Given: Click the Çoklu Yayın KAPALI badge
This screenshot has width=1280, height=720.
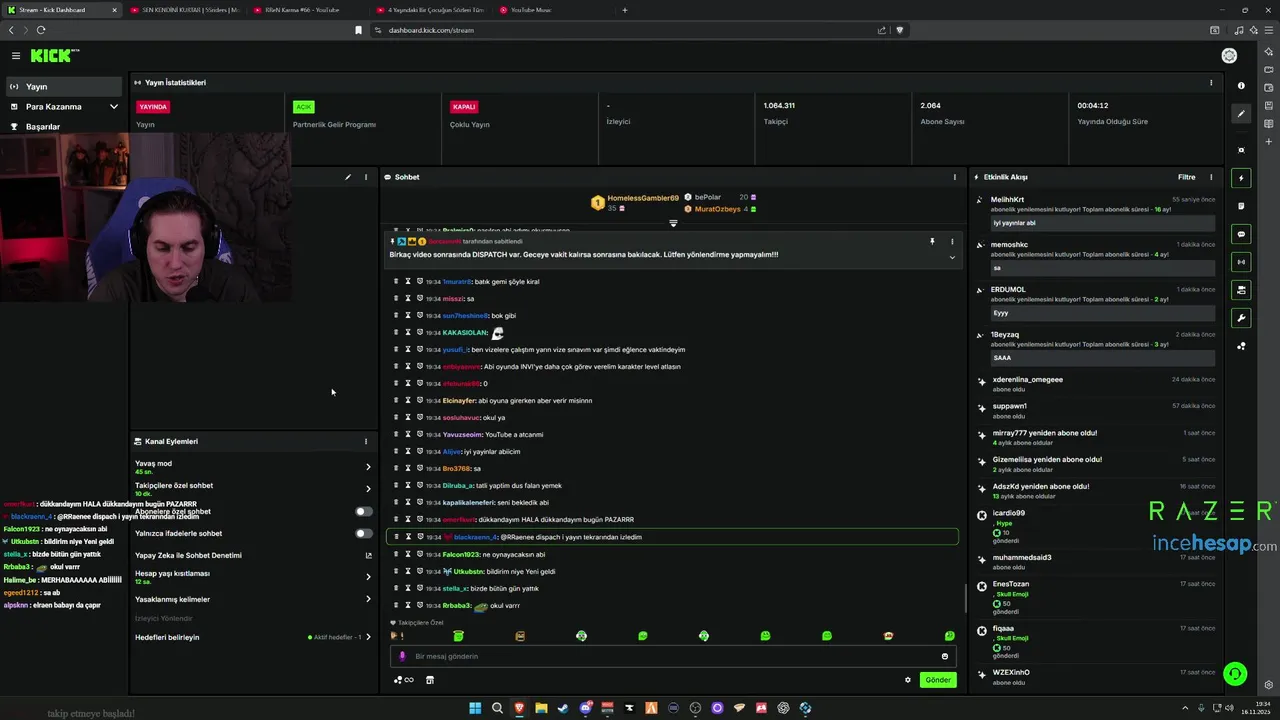Looking at the screenshot, I should tap(464, 107).
